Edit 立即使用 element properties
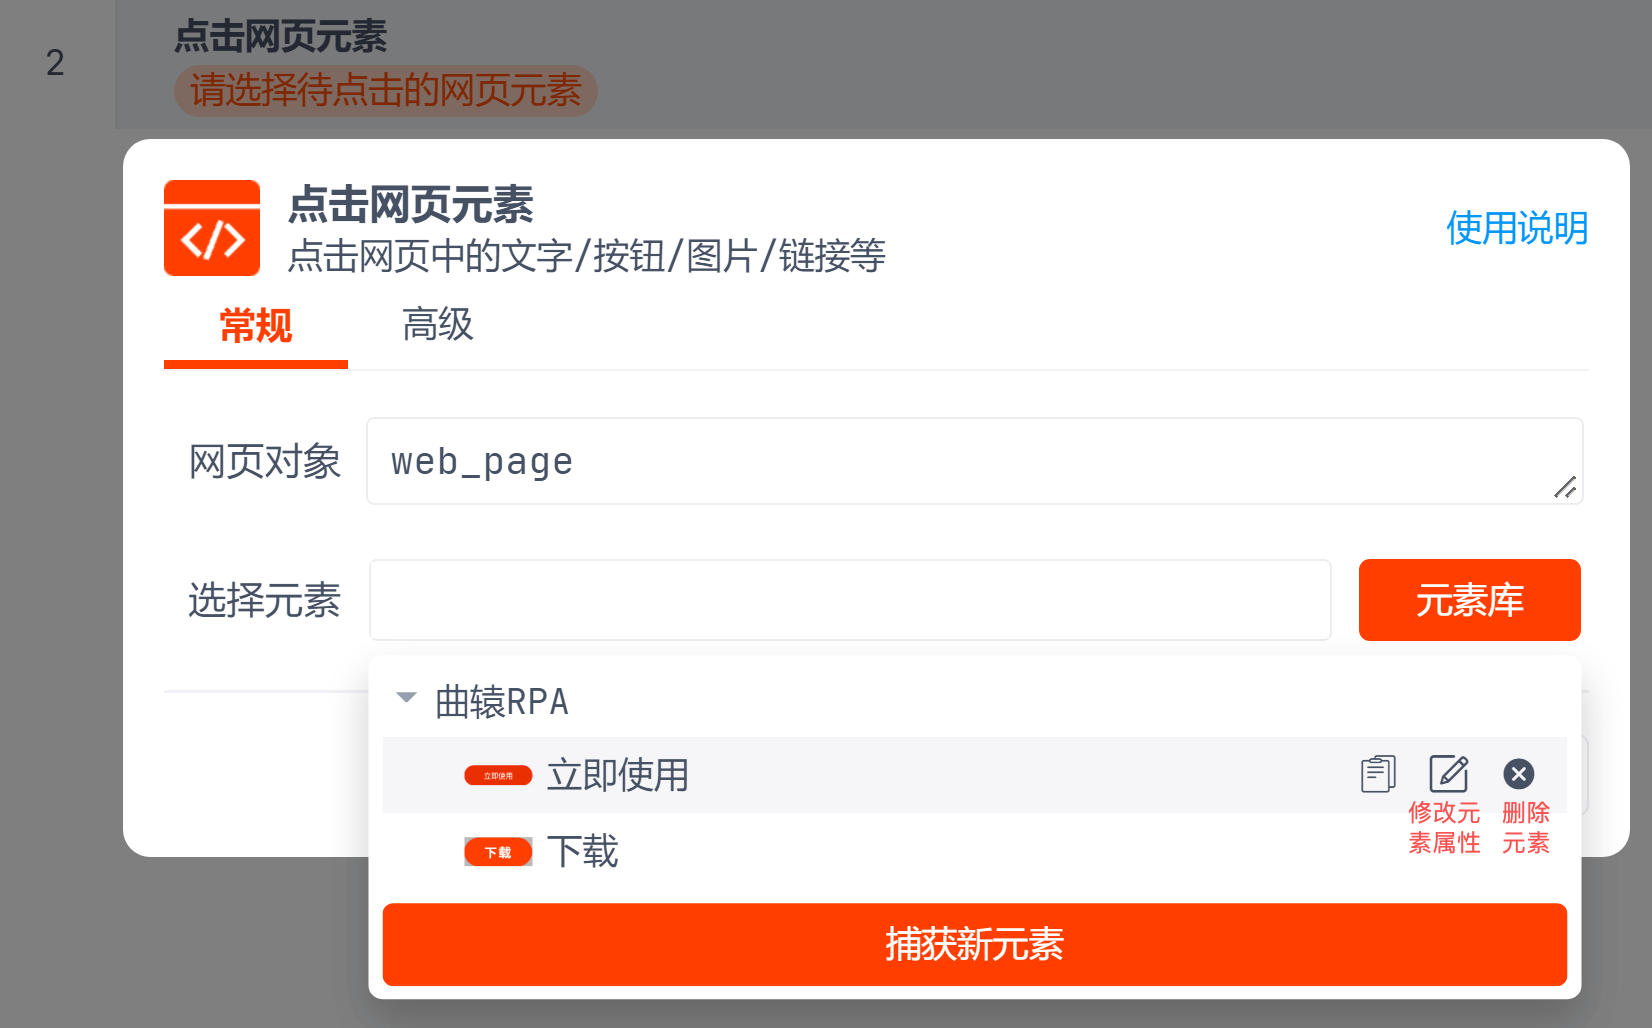1652x1028 pixels. 1448,774
